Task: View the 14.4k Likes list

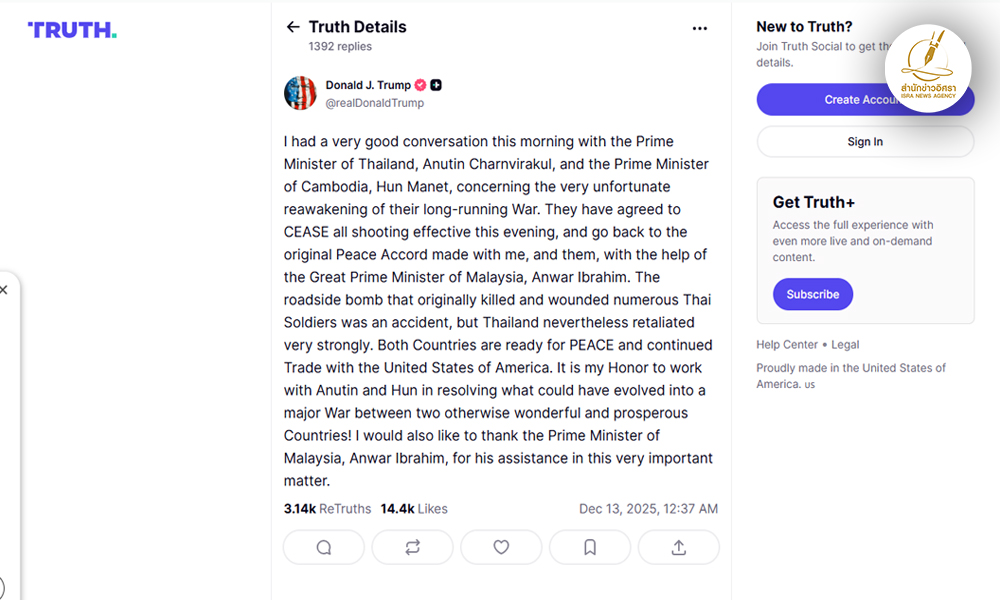Action: pyautogui.click(x=414, y=509)
